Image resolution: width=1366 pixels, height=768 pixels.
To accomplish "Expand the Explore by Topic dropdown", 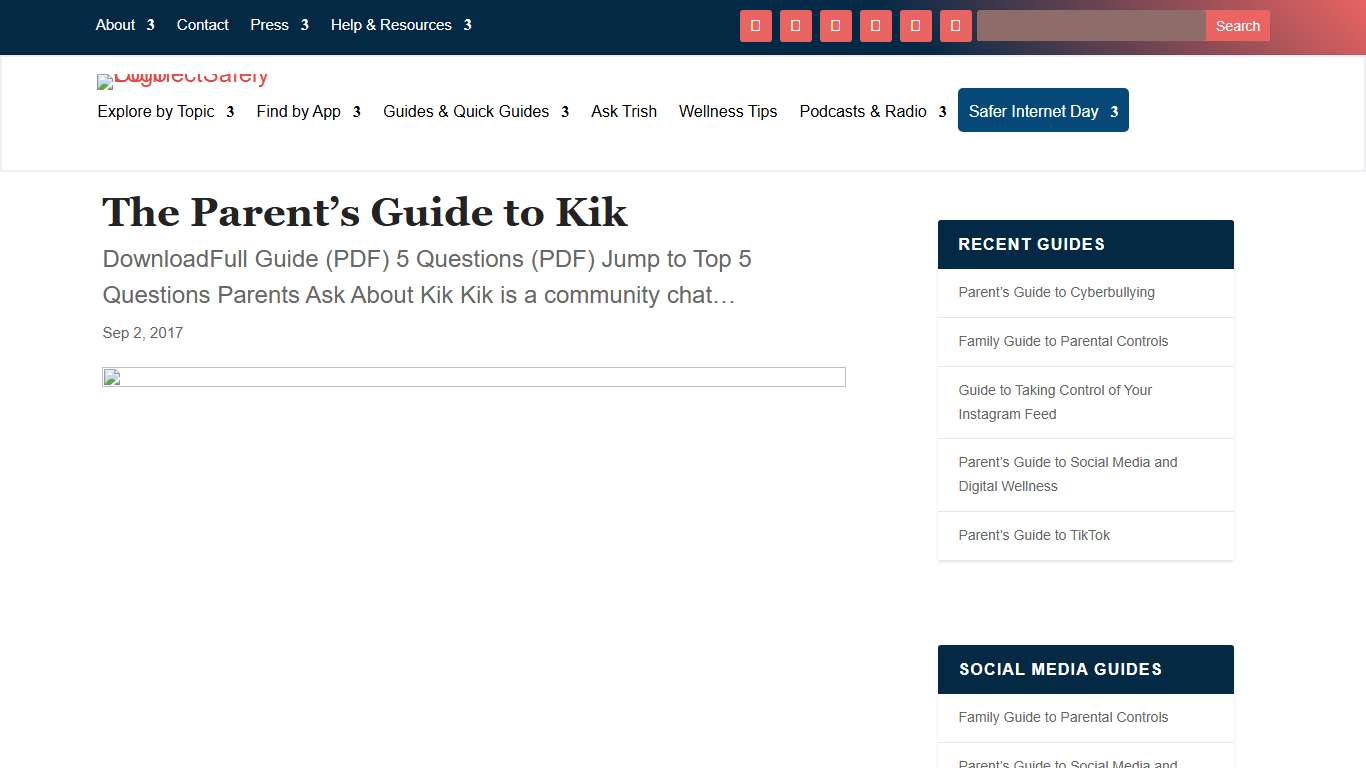I will click(157, 112).
